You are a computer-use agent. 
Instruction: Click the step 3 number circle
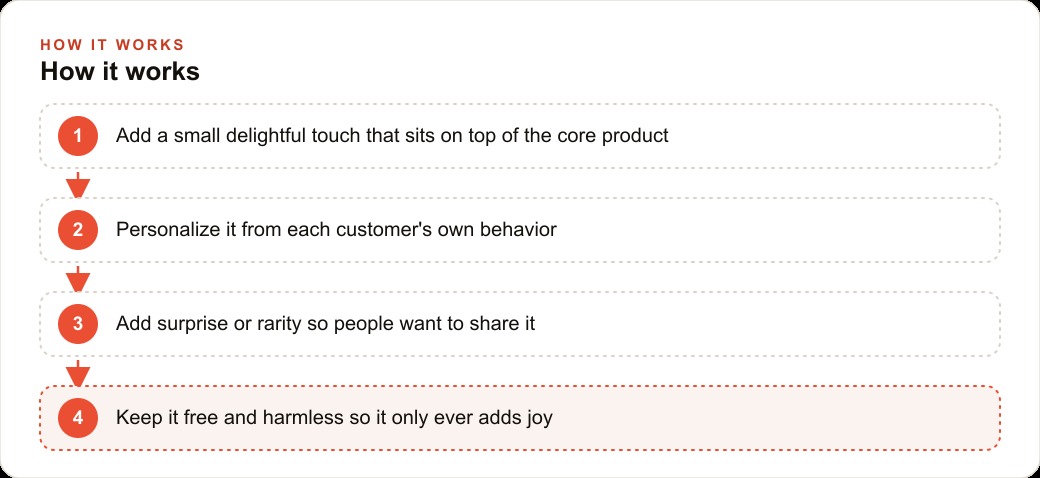(x=78, y=324)
